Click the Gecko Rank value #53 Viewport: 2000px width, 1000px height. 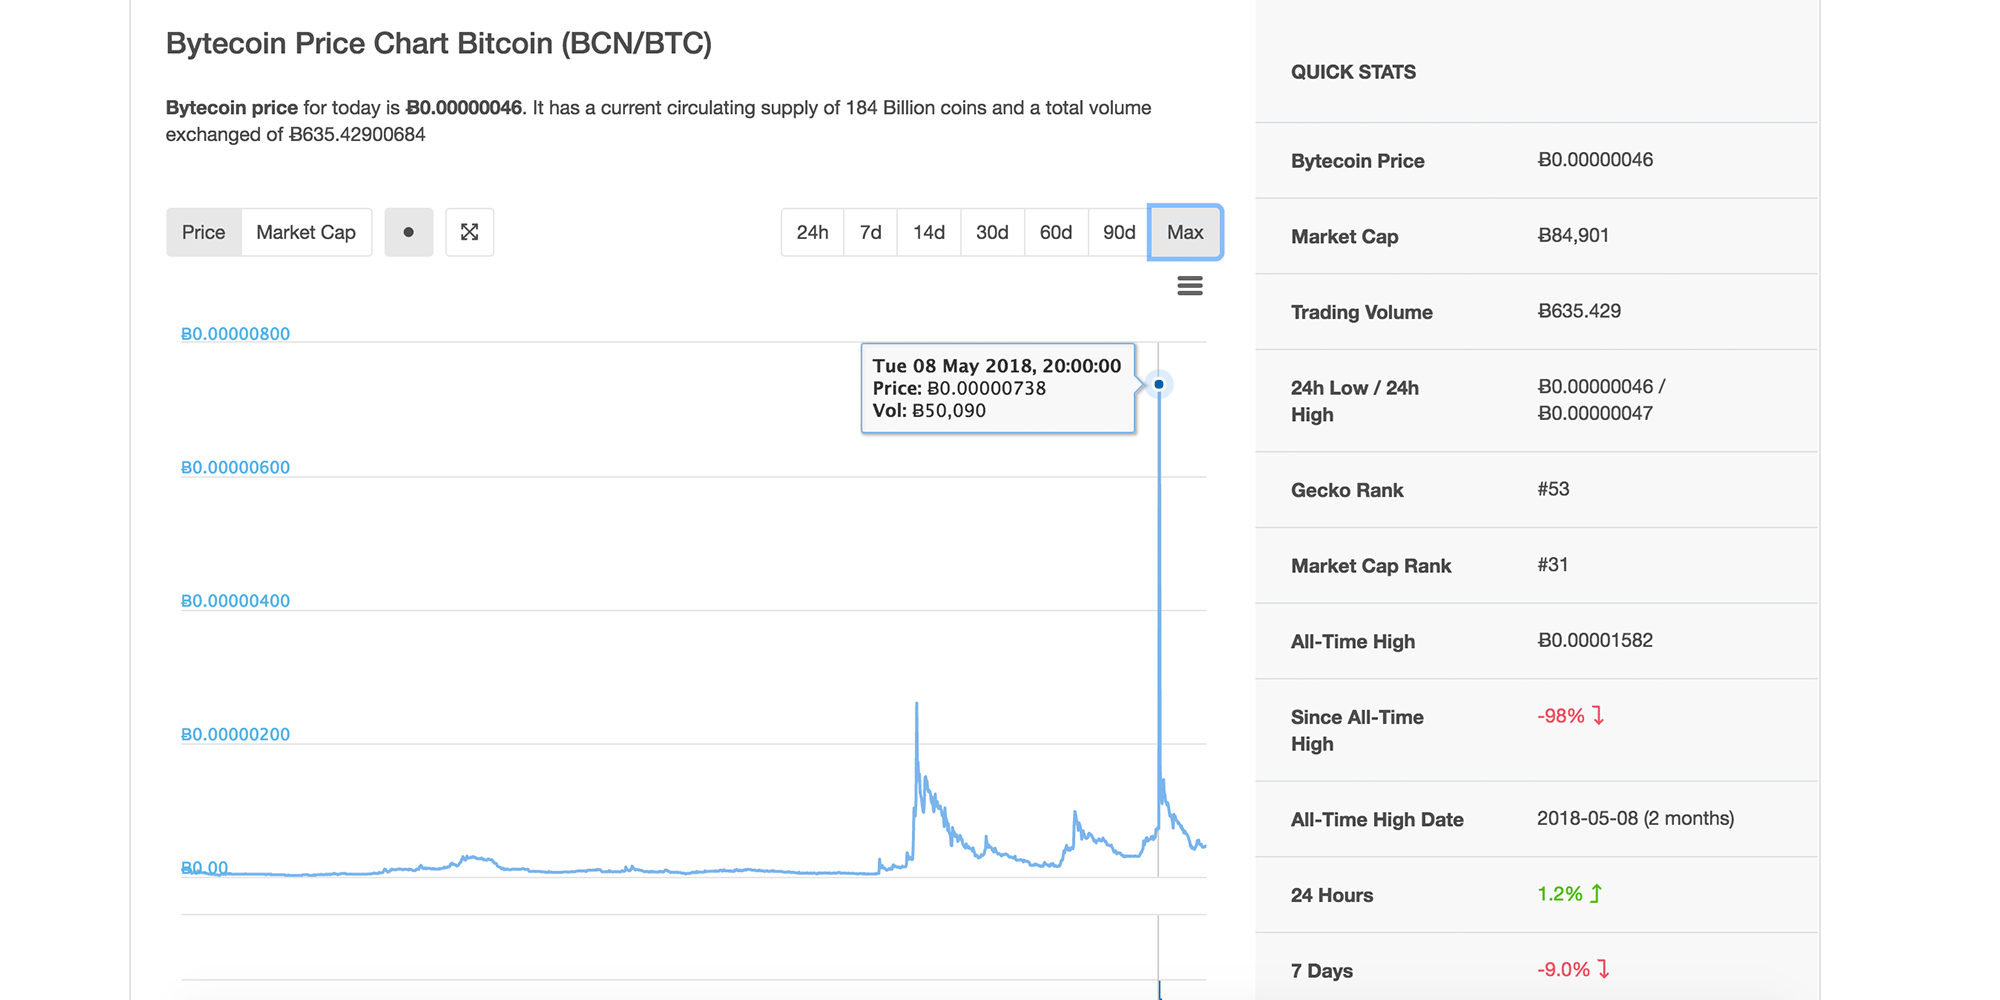(1553, 489)
